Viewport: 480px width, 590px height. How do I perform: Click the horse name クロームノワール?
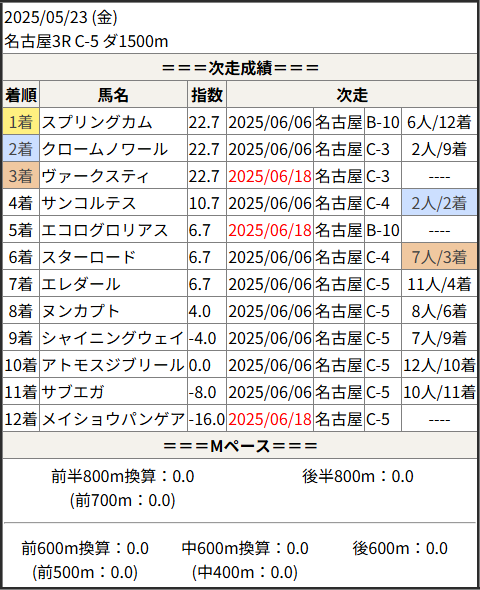pyautogui.click(x=105, y=149)
